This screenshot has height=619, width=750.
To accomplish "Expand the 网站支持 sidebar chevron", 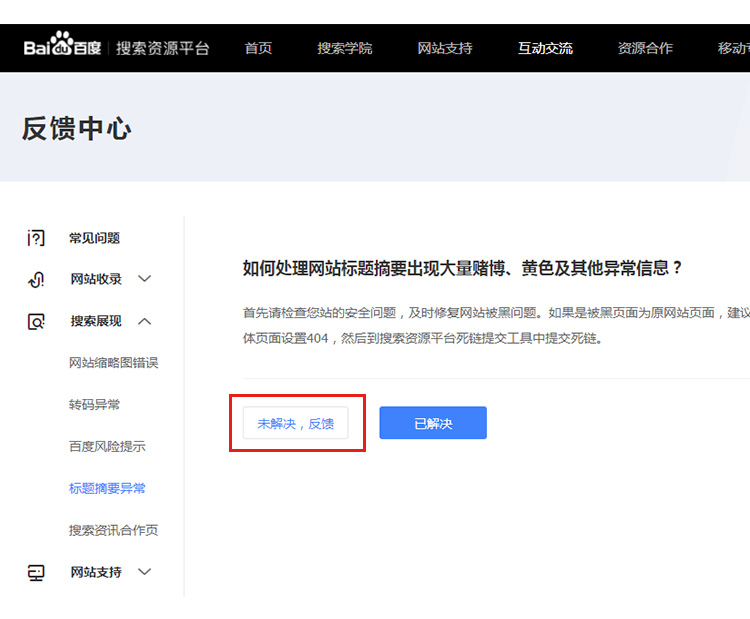I will (x=145, y=572).
